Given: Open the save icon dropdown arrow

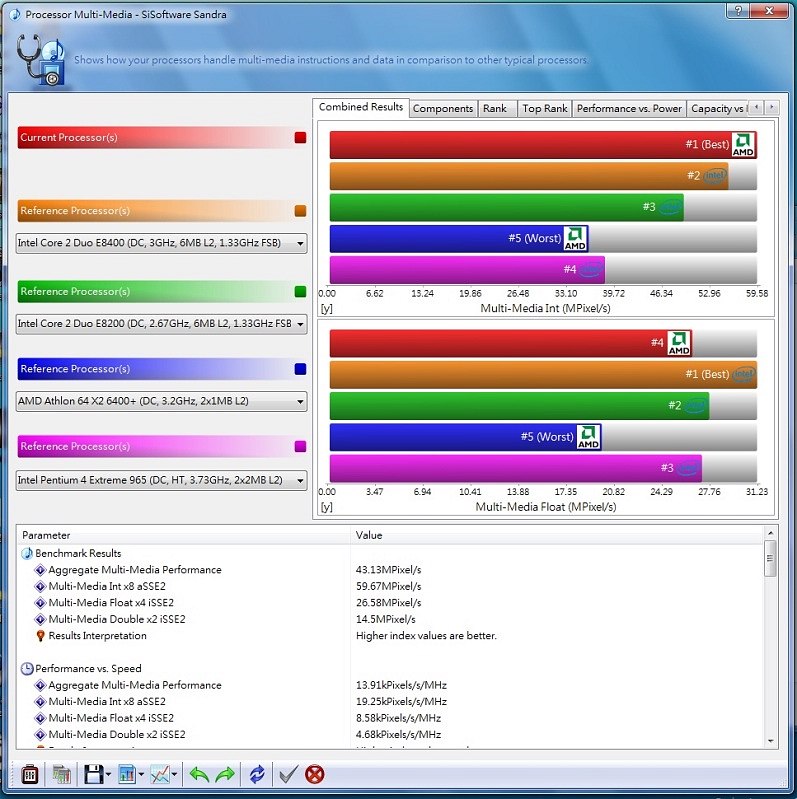Looking at the screenshot, I should pyautogui.click(x=109, y=775).
